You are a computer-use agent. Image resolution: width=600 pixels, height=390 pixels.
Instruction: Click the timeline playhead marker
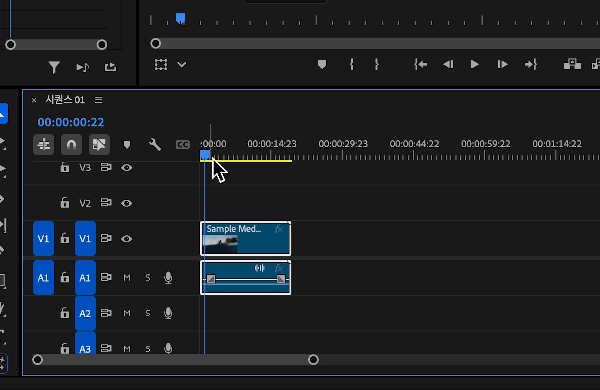[x=205, y=155]
